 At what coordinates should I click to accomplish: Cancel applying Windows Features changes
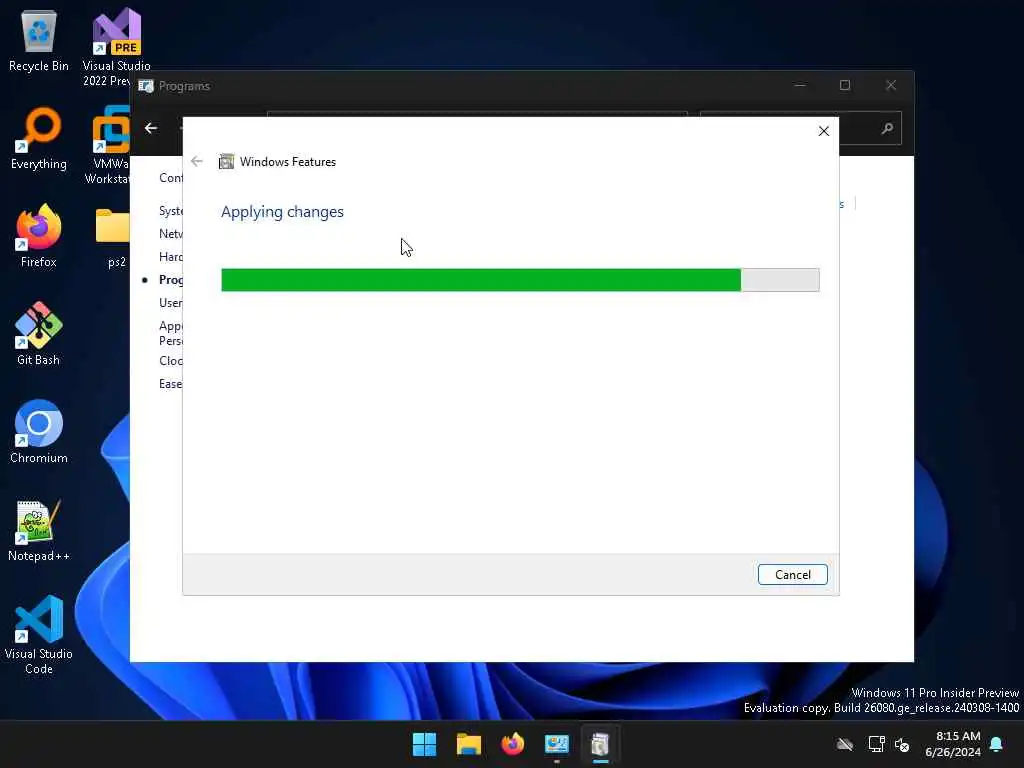point(792,575)
